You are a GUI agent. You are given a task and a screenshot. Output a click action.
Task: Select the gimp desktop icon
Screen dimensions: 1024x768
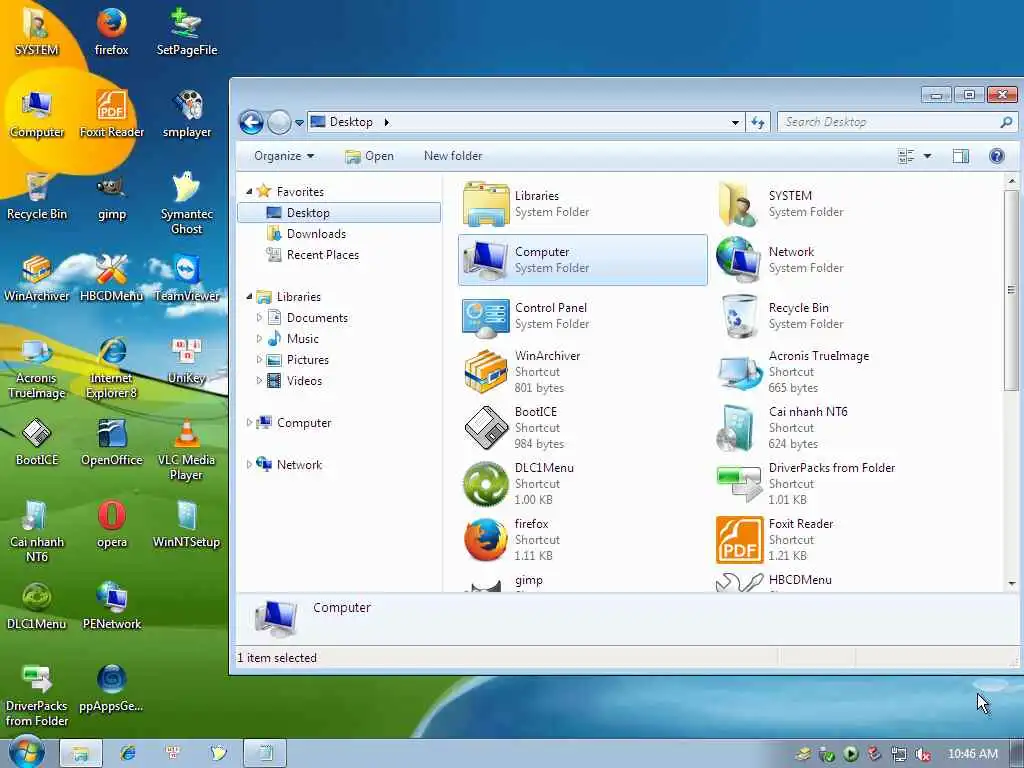tap(112, 196)
